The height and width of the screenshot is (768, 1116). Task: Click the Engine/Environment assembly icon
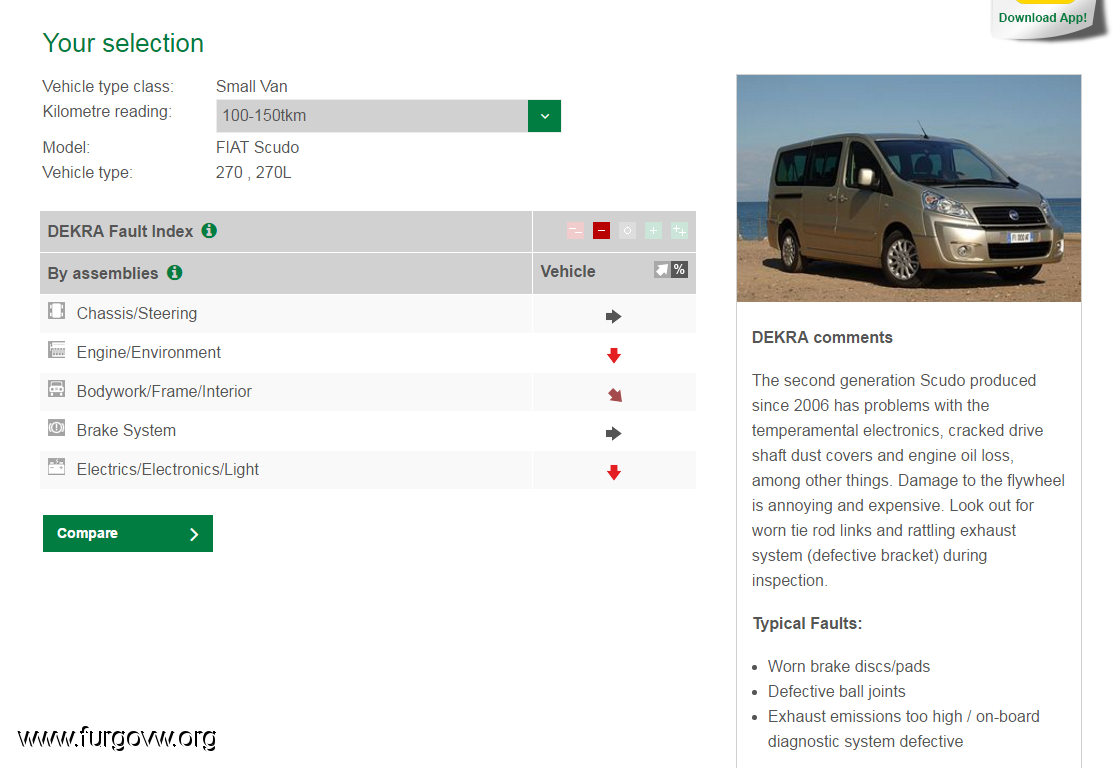pos(56,350)
